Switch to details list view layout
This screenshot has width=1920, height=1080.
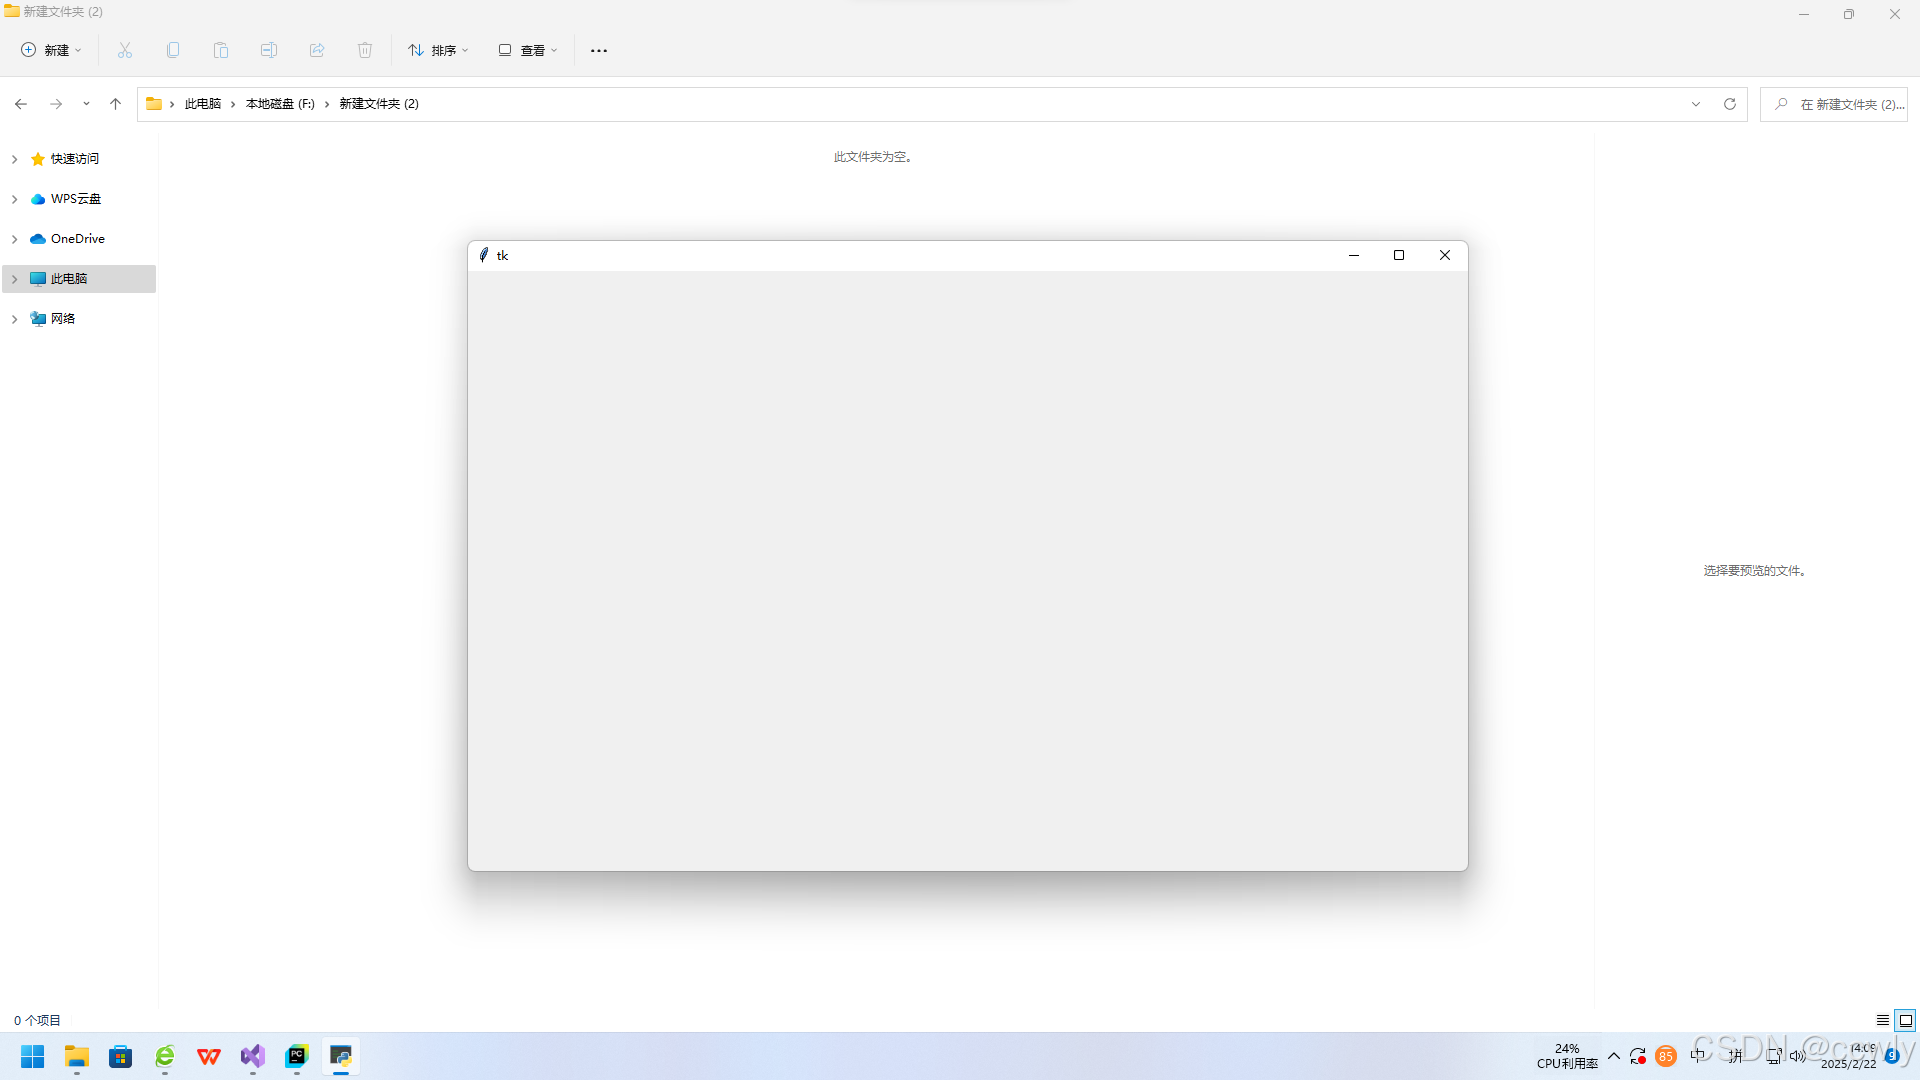[x=1883, y=1020]
